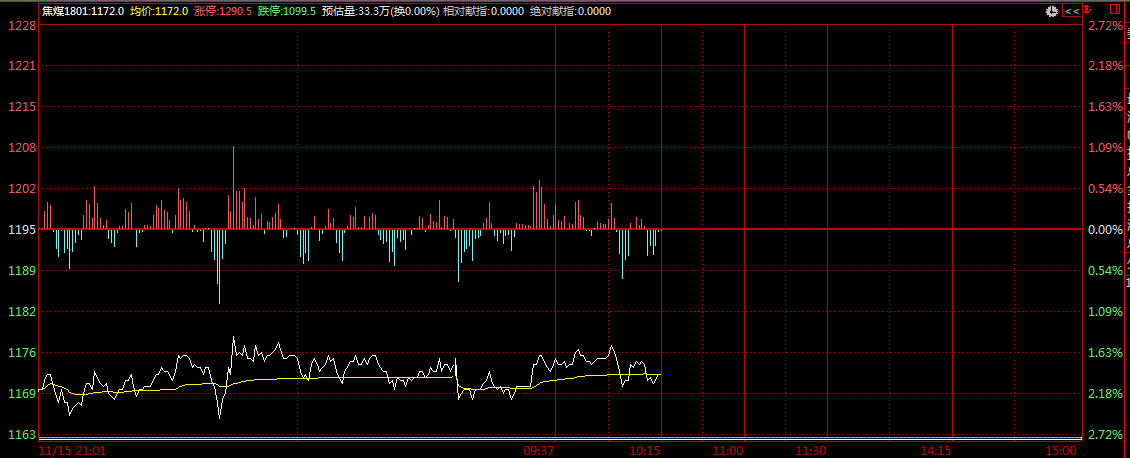Open the clock-gear chart settings icon
The height and width of the screenshot is (458, 1130).
tap(1051, 11)
